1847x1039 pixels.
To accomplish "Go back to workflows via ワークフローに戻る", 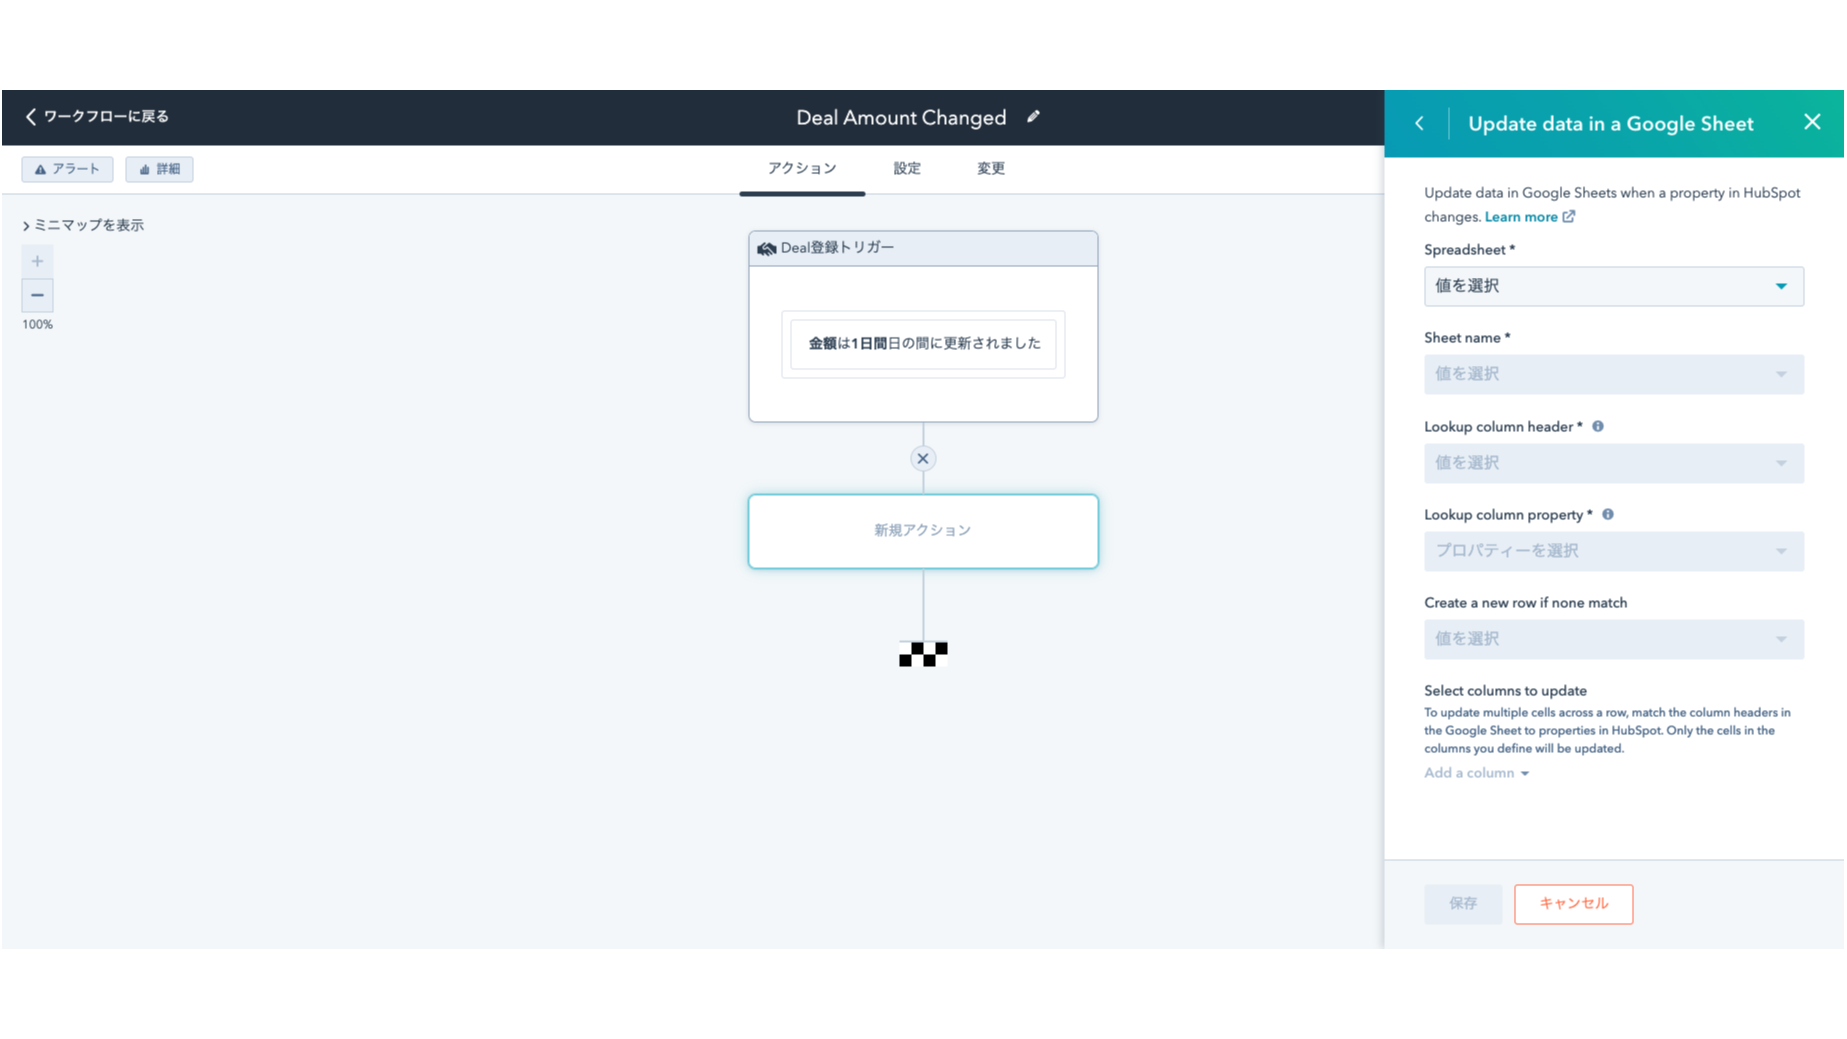I will (x=97, y=117).
